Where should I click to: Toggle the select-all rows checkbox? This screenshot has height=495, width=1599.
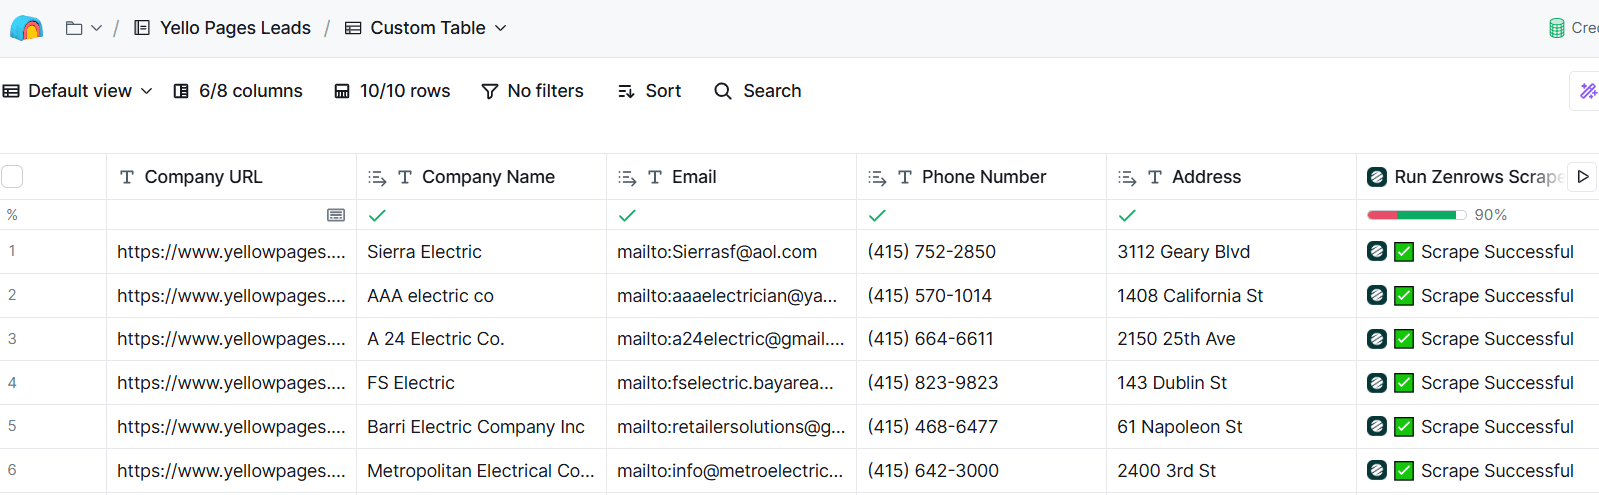pos(12,177)
